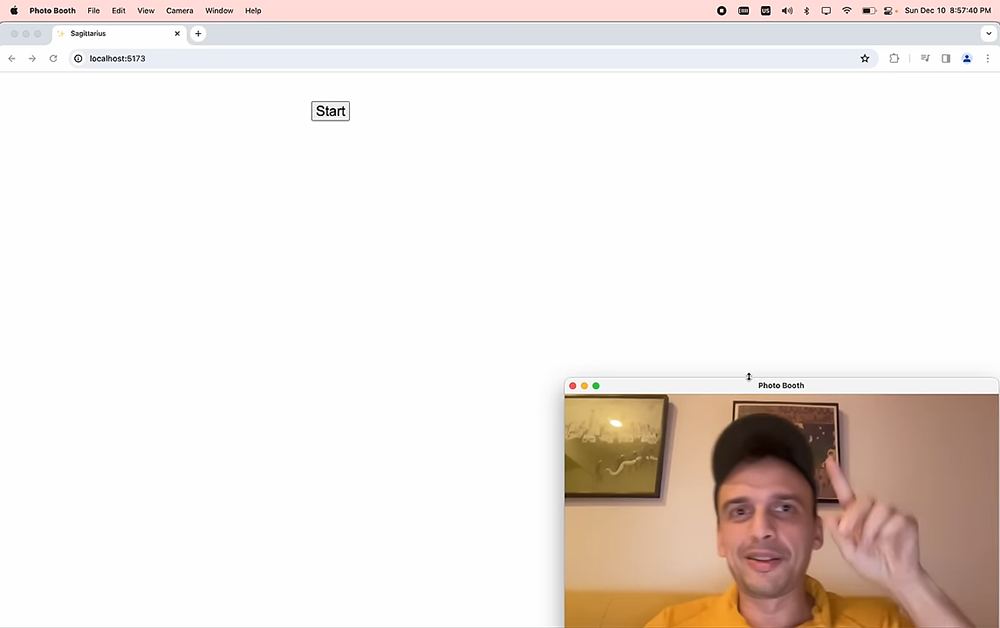
Task: Expand the tab search chevron
Action: click(x=988, y=34)
